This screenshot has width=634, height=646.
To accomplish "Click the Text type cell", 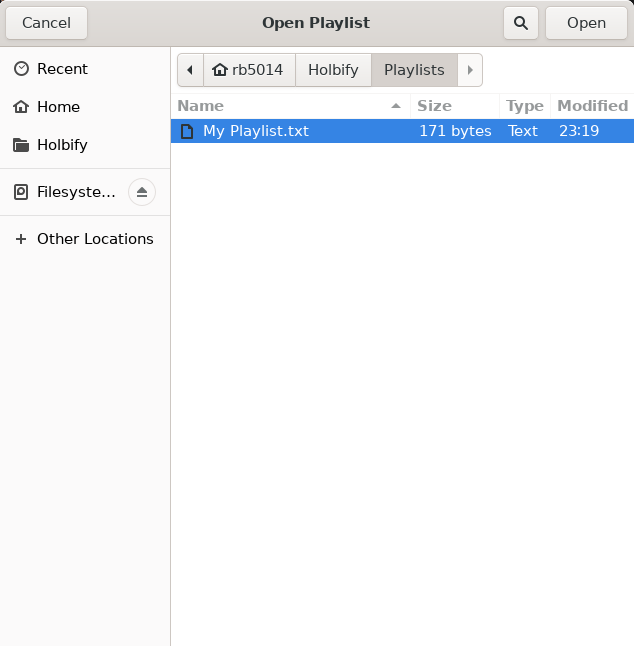I will click(523, 131).
